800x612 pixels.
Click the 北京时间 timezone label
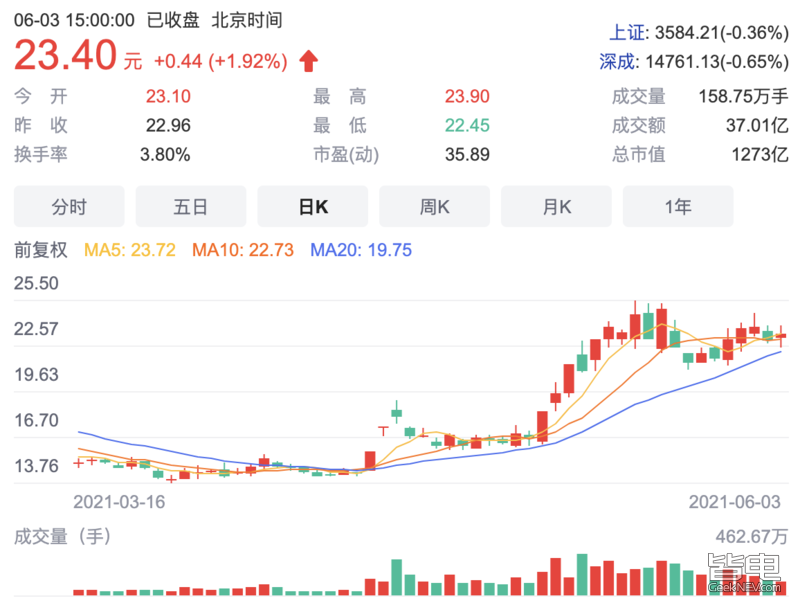tap(247, 20)
